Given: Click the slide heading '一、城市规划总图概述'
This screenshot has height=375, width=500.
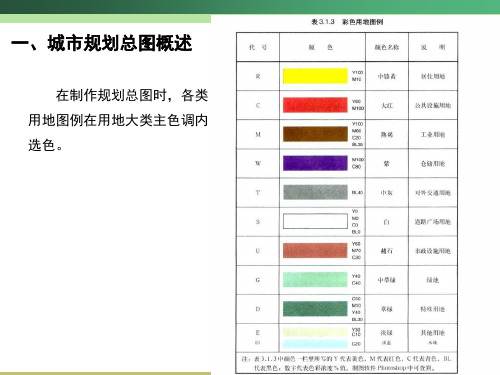Looking at the screenshot, I should (x=102, y=43).
